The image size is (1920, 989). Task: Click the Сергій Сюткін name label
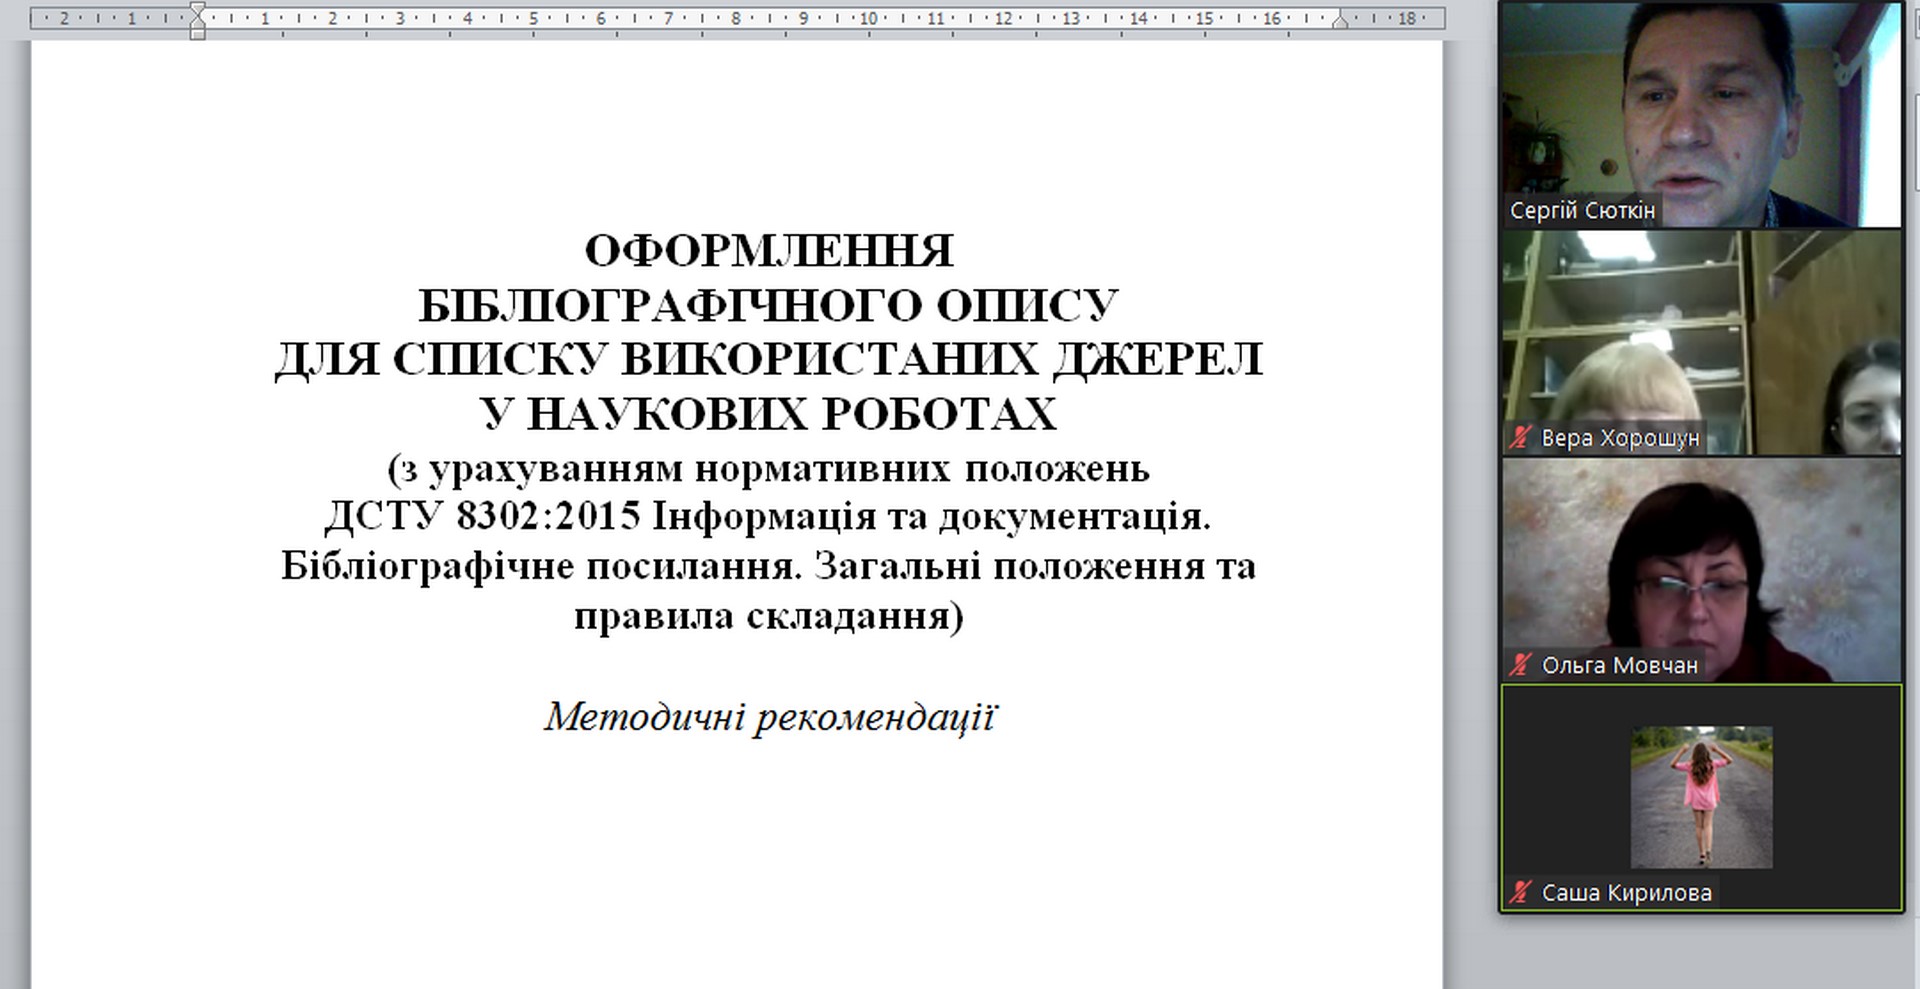pyautogui.click(x=1582, y=211)
